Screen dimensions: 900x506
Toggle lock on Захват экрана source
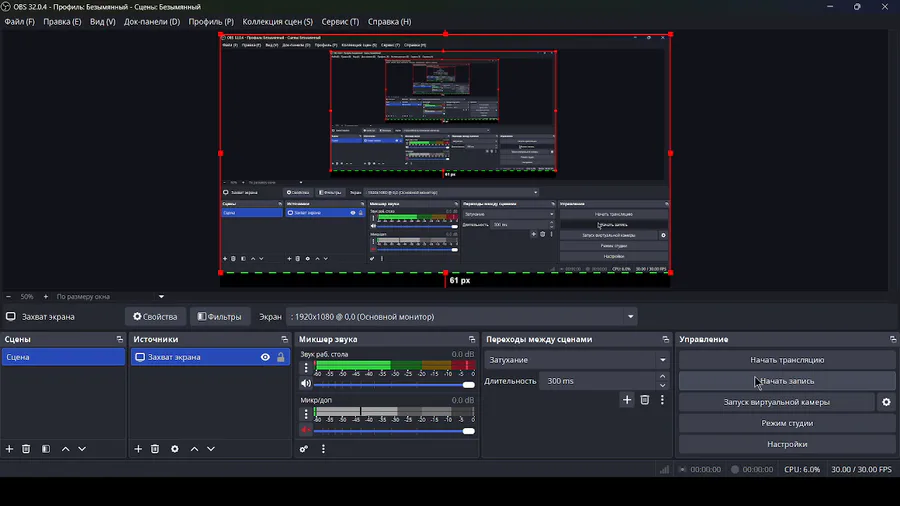(x=281, y=357)
